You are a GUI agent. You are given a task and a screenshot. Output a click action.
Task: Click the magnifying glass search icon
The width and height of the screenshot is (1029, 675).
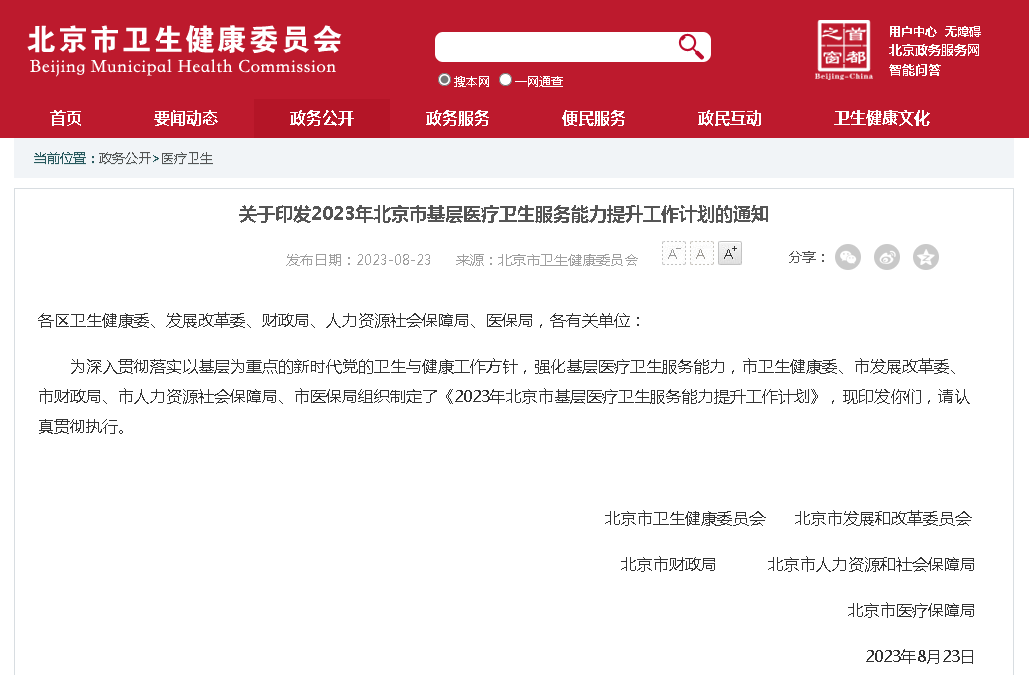point(691,47)
